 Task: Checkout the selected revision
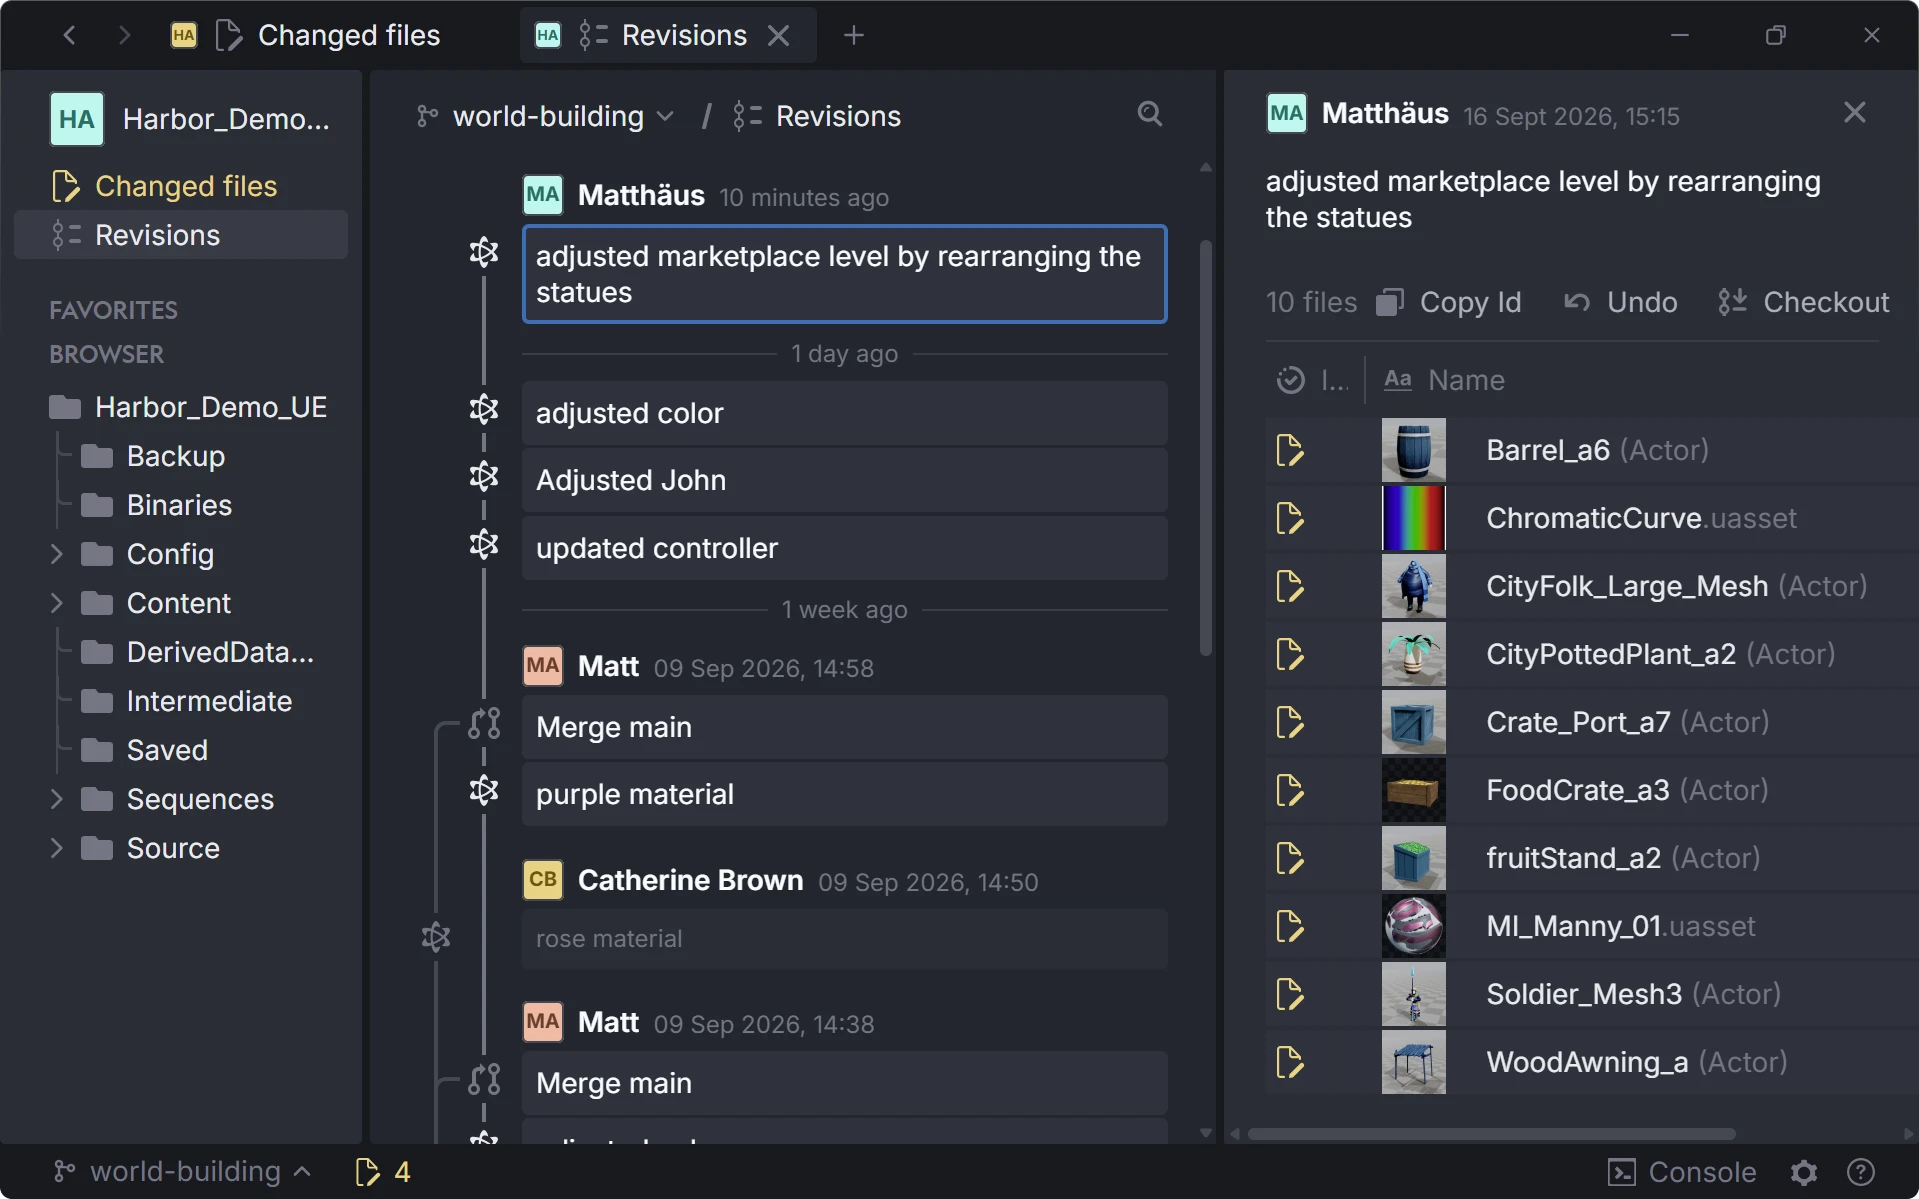tap(1803, 302)
